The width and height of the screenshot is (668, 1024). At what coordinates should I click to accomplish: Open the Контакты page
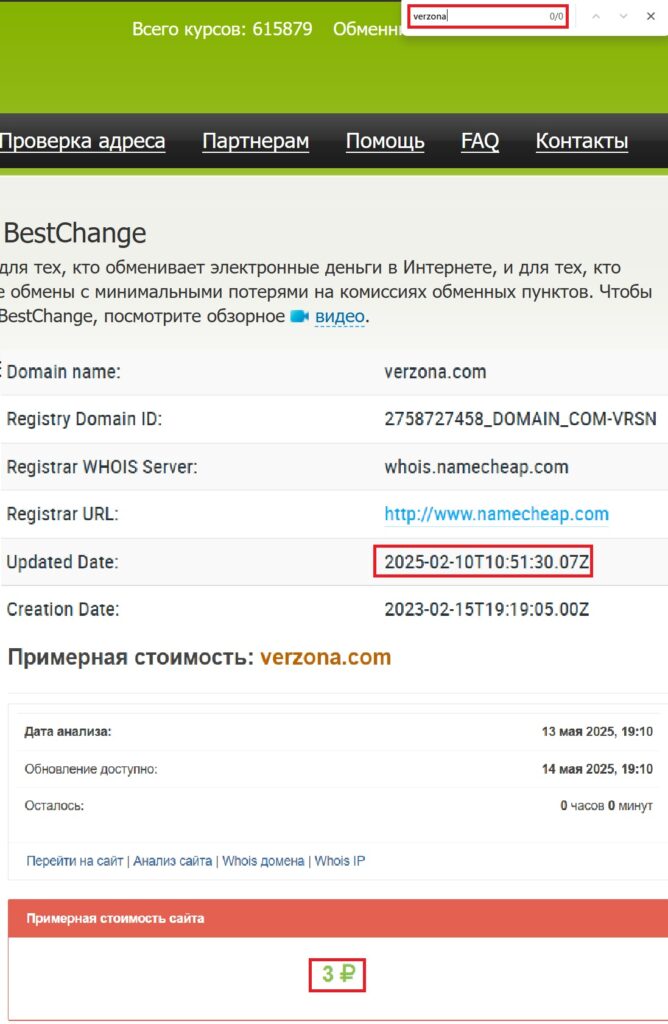582,141
